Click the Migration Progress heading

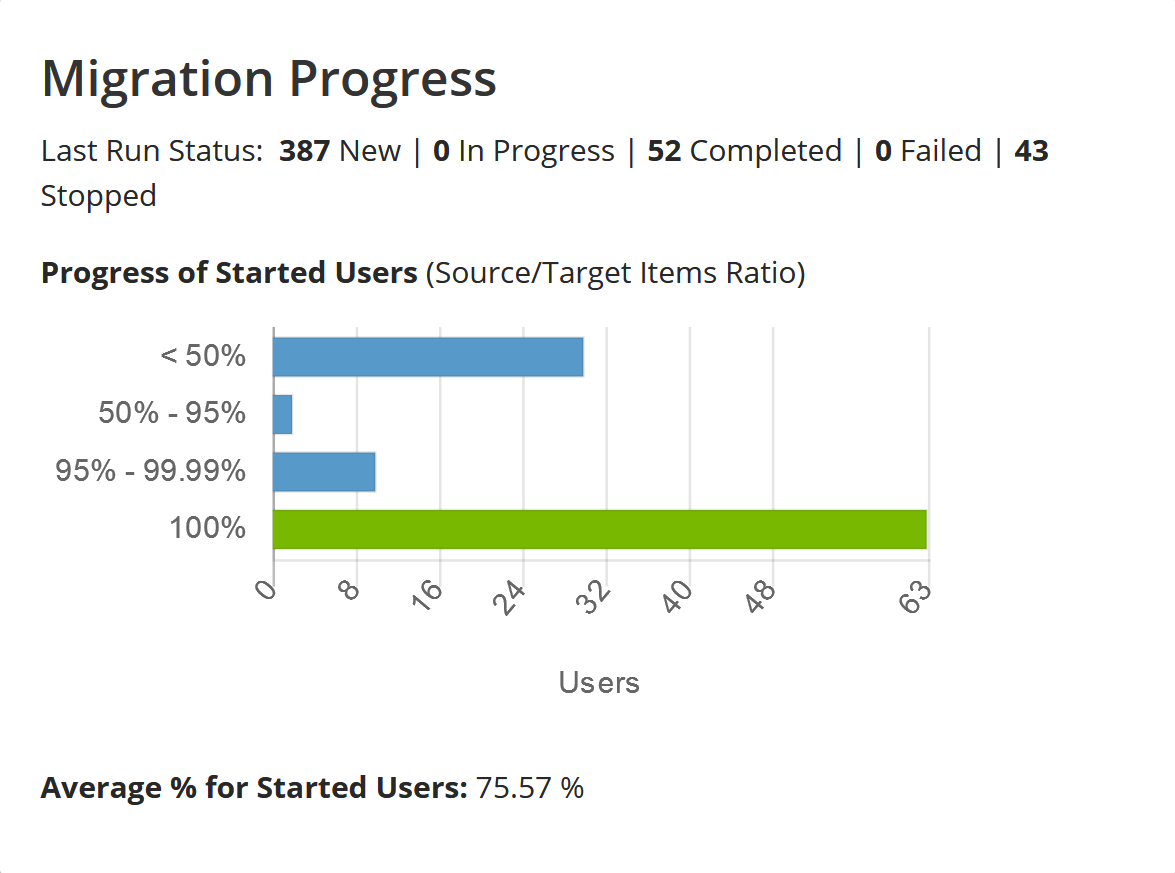269,79
